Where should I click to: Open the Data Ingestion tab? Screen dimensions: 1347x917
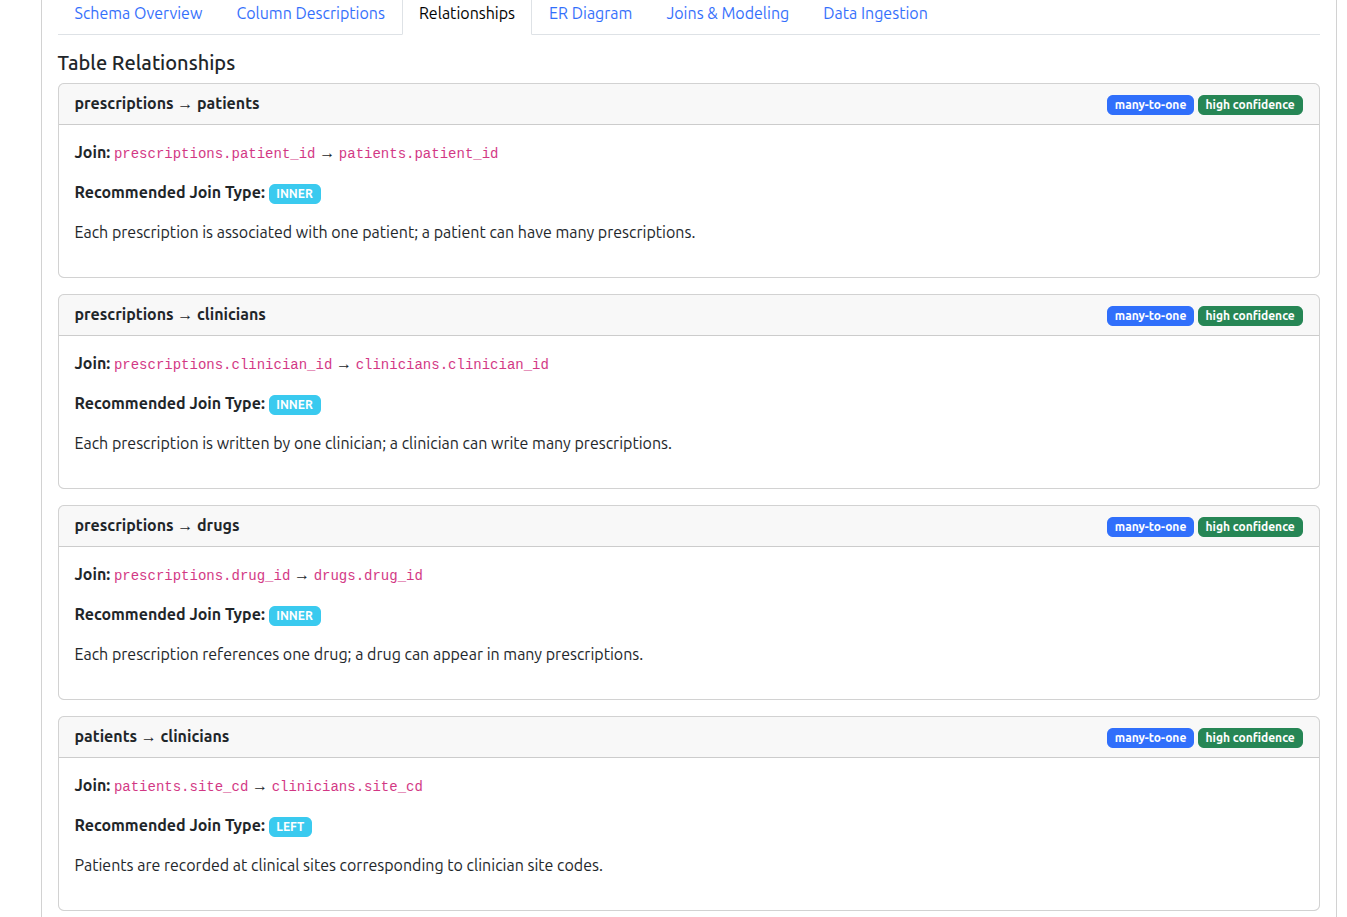(x=875, y=14)
